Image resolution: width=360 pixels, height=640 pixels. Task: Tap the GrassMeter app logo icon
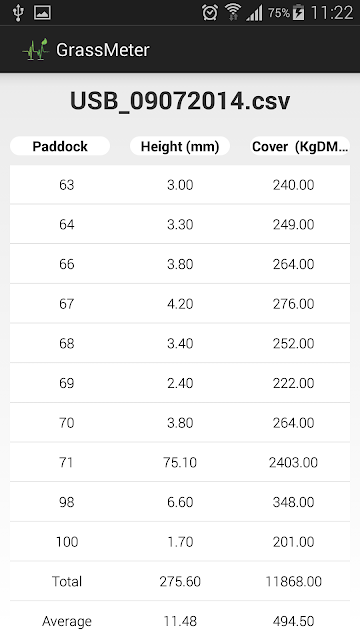pos(36,50)
